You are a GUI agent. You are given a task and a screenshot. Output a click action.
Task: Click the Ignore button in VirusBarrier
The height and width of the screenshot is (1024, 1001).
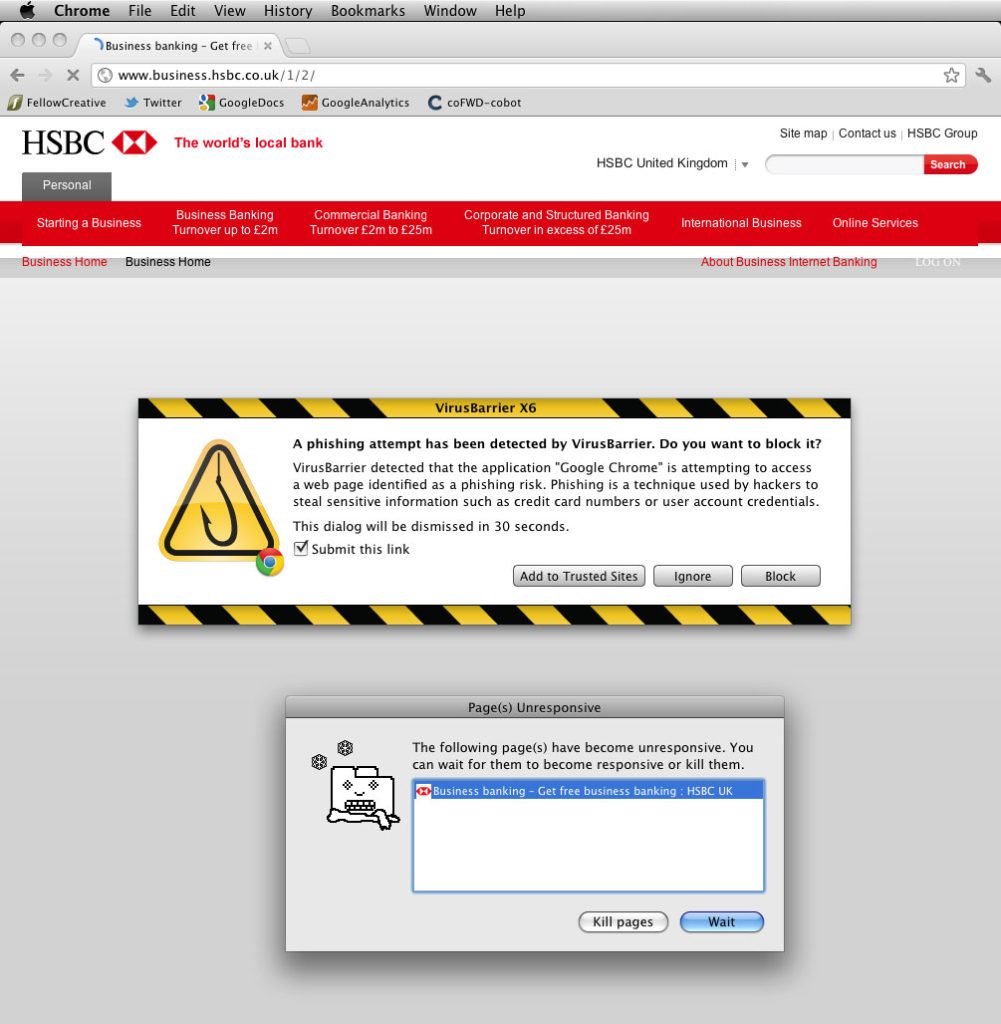pyautogui.click(x=693, y=576)
